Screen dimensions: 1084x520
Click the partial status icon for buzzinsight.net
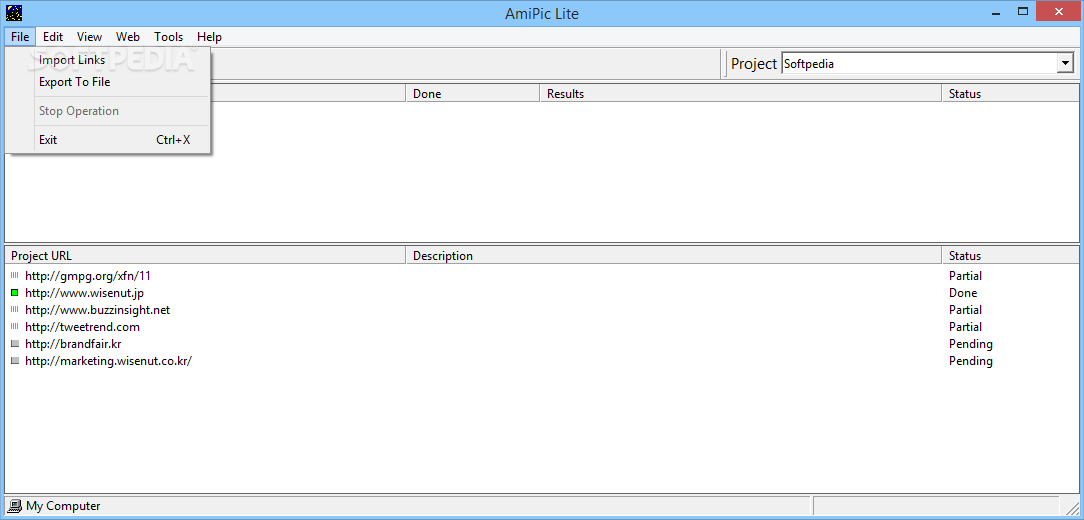15,310
